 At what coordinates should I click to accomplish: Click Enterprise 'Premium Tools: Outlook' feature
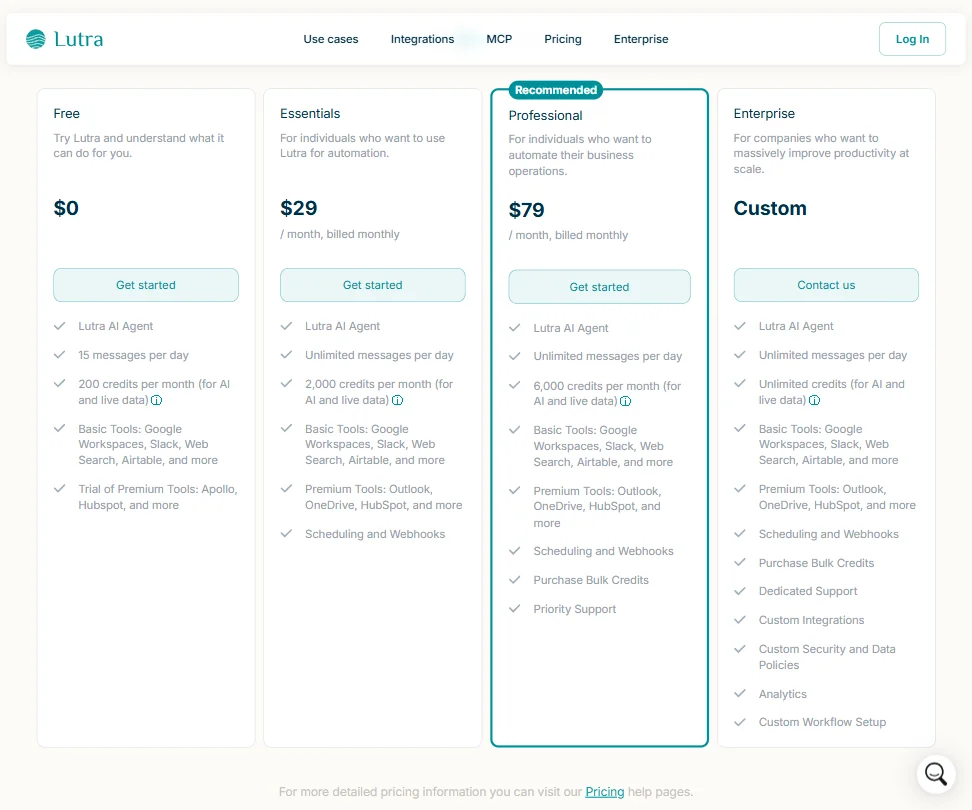(837, 497)
